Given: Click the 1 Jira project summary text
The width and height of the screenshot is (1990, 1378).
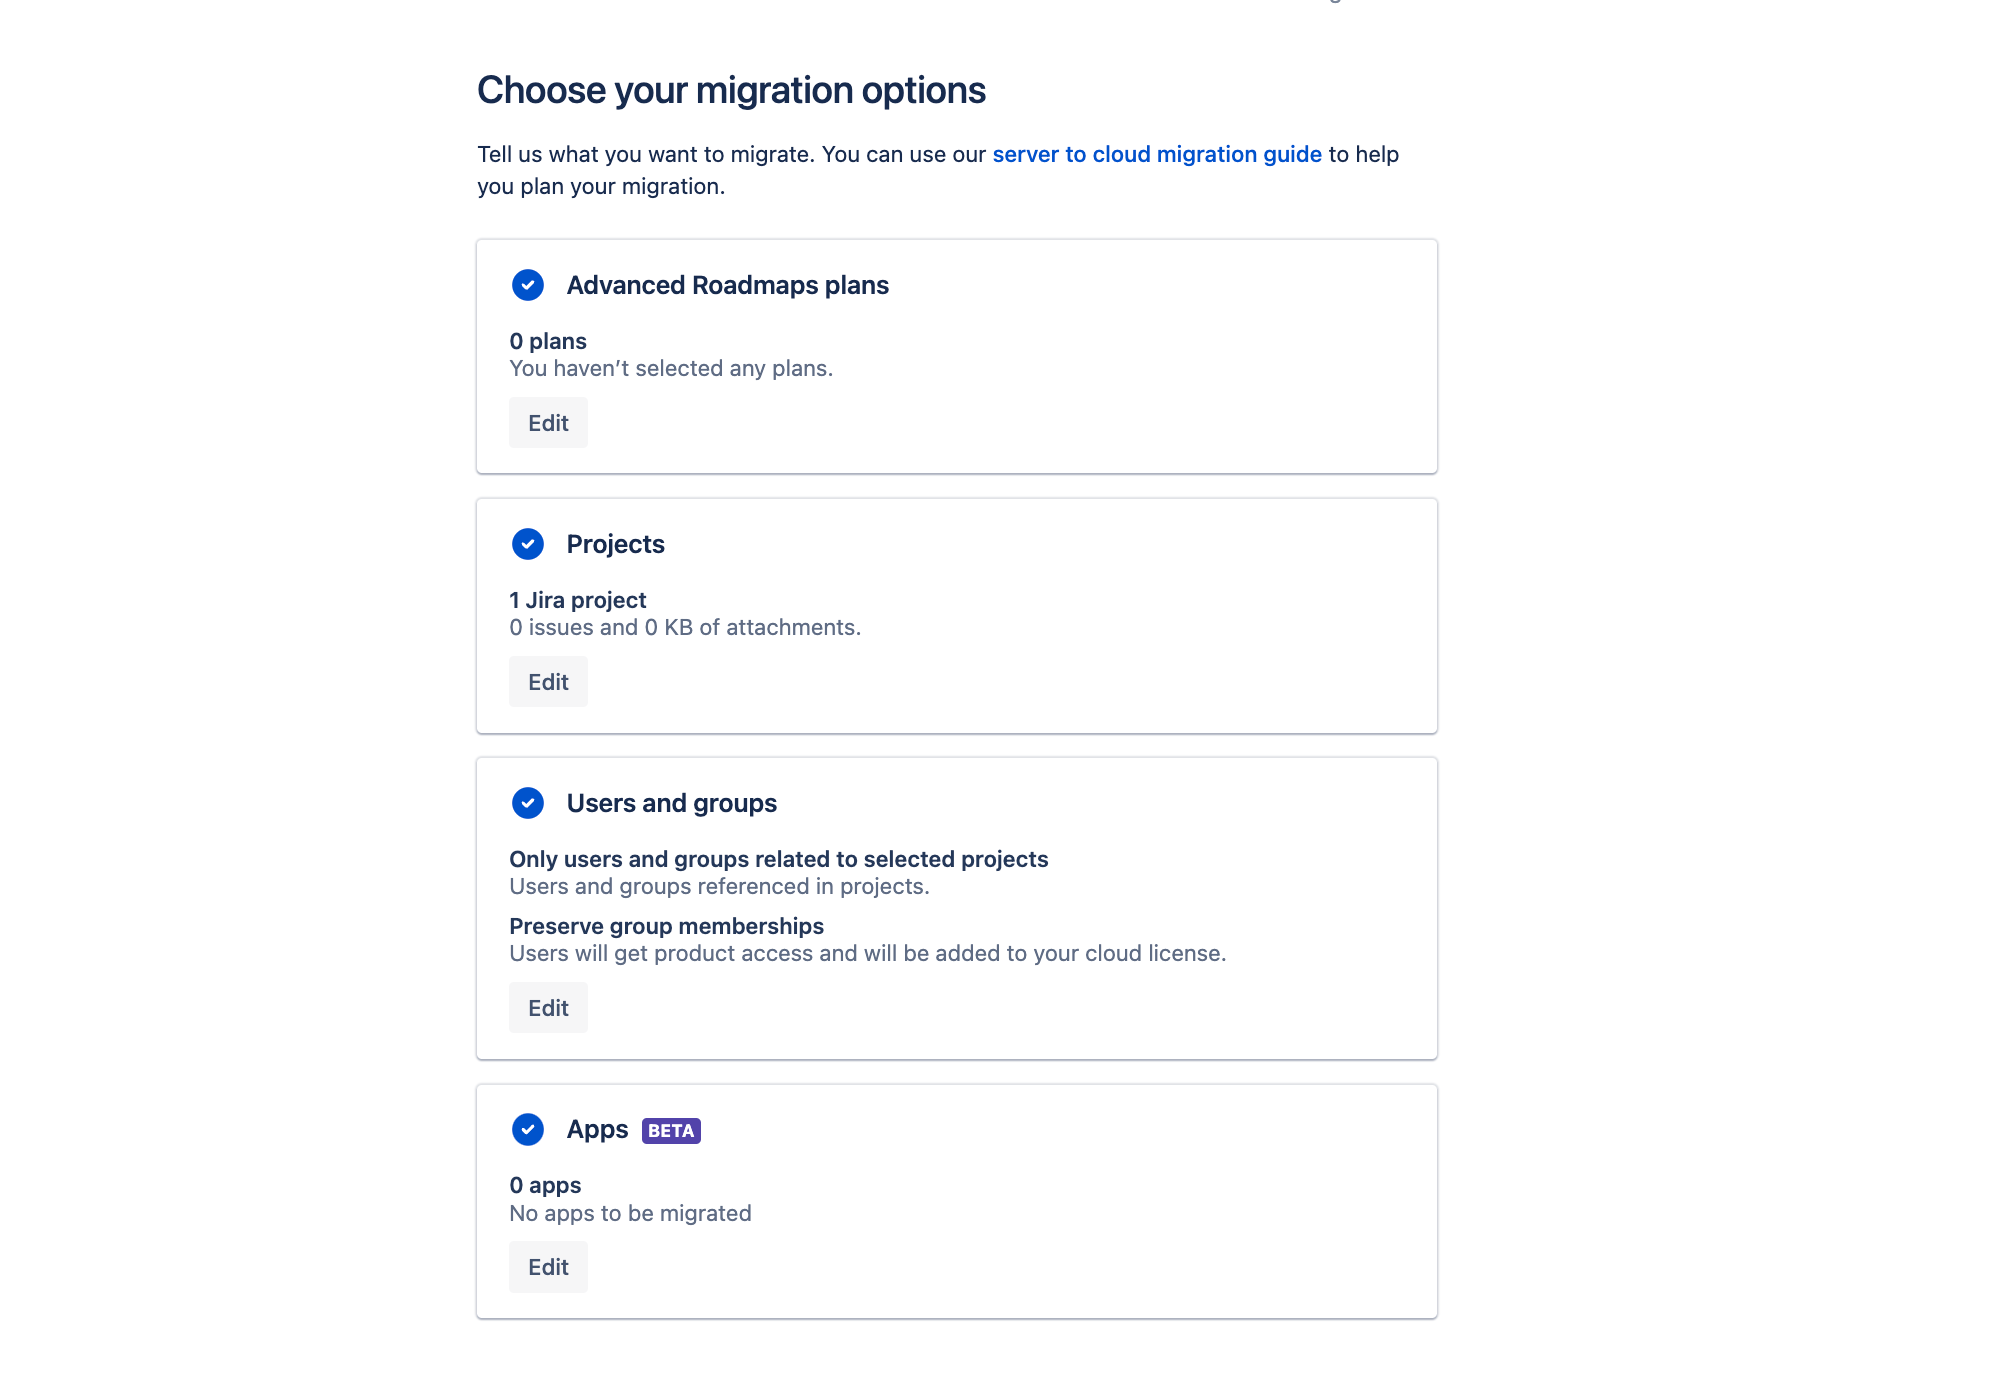Looking at the screenshot, I should [x=577, y=600].
